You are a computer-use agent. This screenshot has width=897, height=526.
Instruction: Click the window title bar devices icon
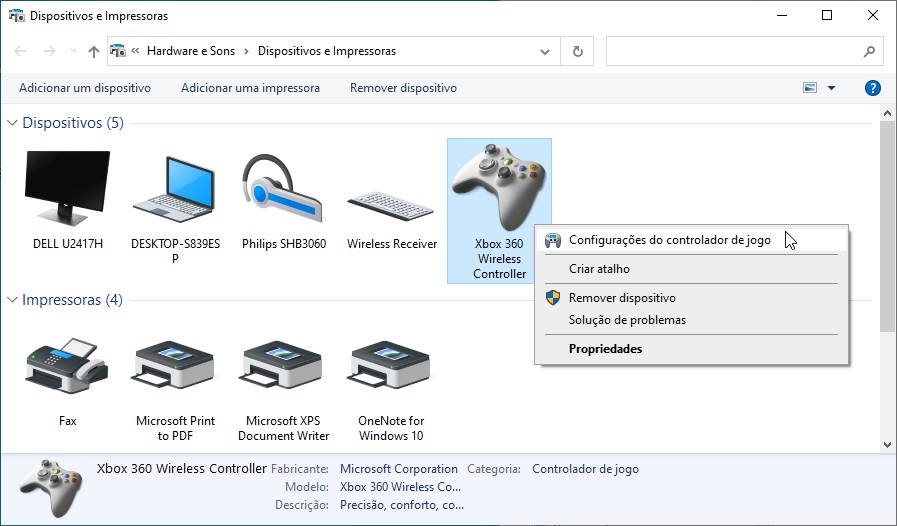click(17, 15)
